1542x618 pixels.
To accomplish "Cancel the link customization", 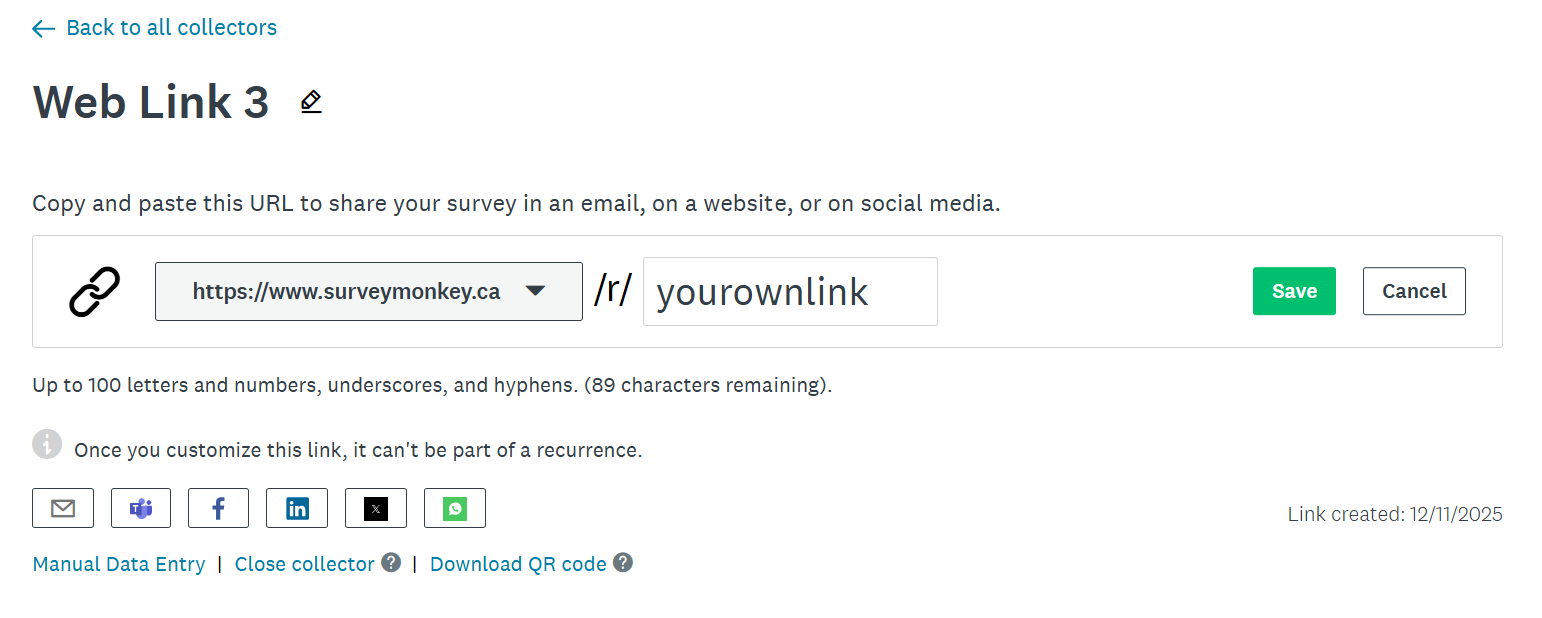I will (x=1414, y=291).
